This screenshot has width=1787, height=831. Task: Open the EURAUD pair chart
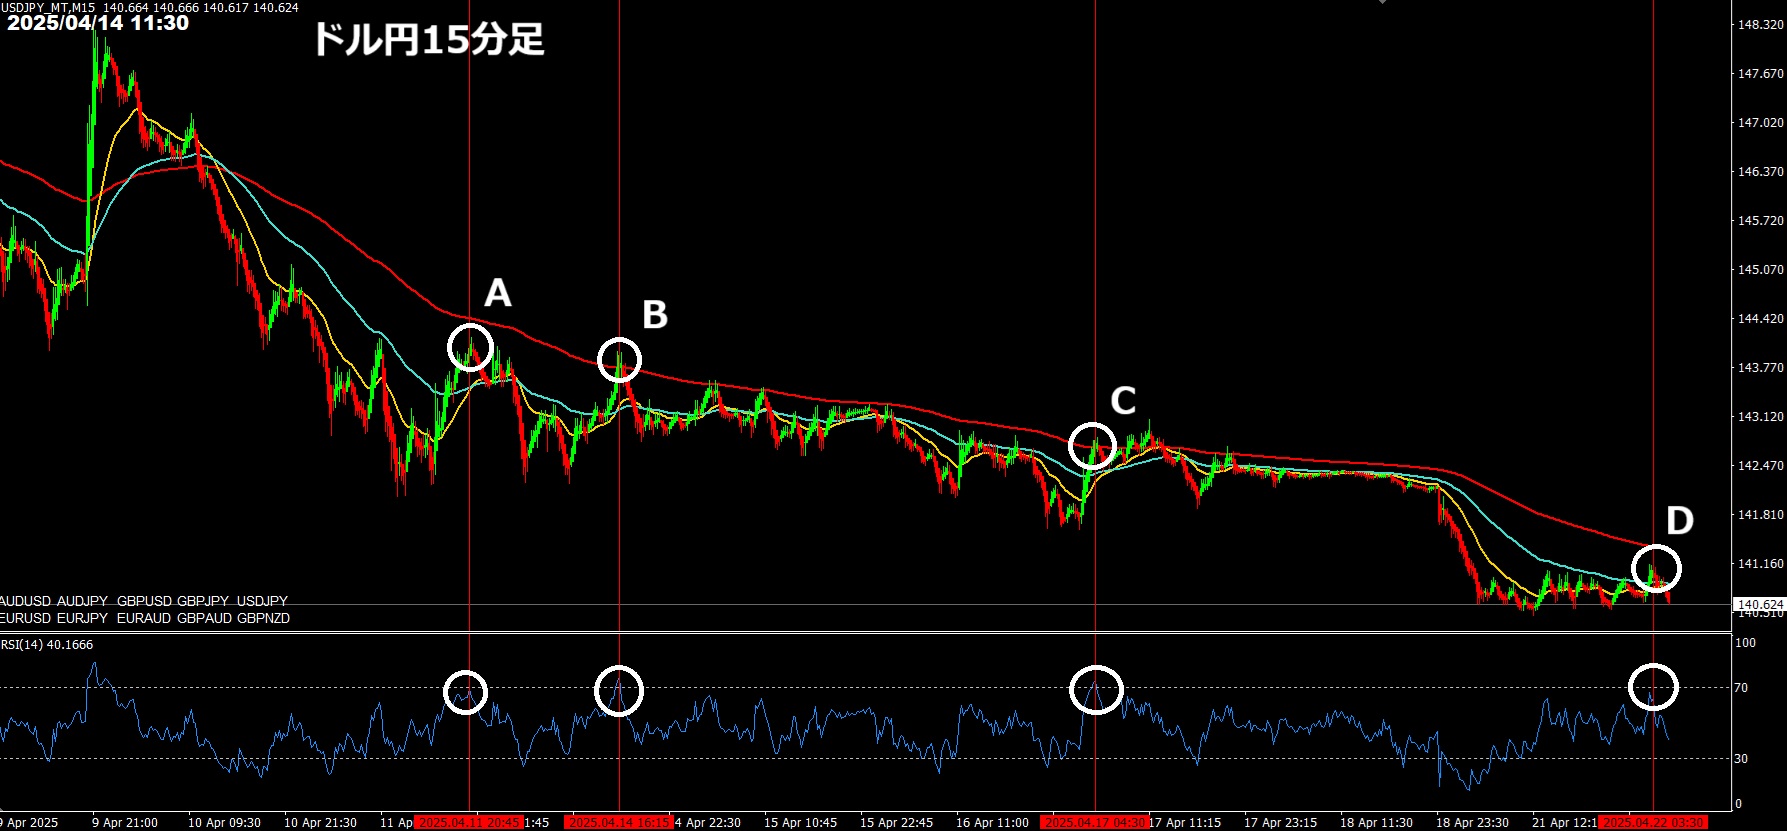[x=143, y=618]
